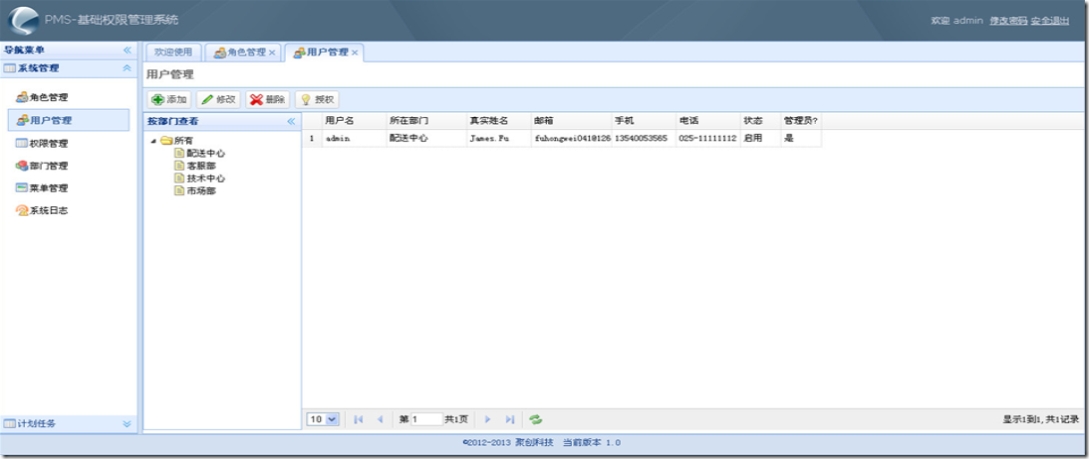
Task: Open the page size dropdown showing 10
Action: point(323,420)
